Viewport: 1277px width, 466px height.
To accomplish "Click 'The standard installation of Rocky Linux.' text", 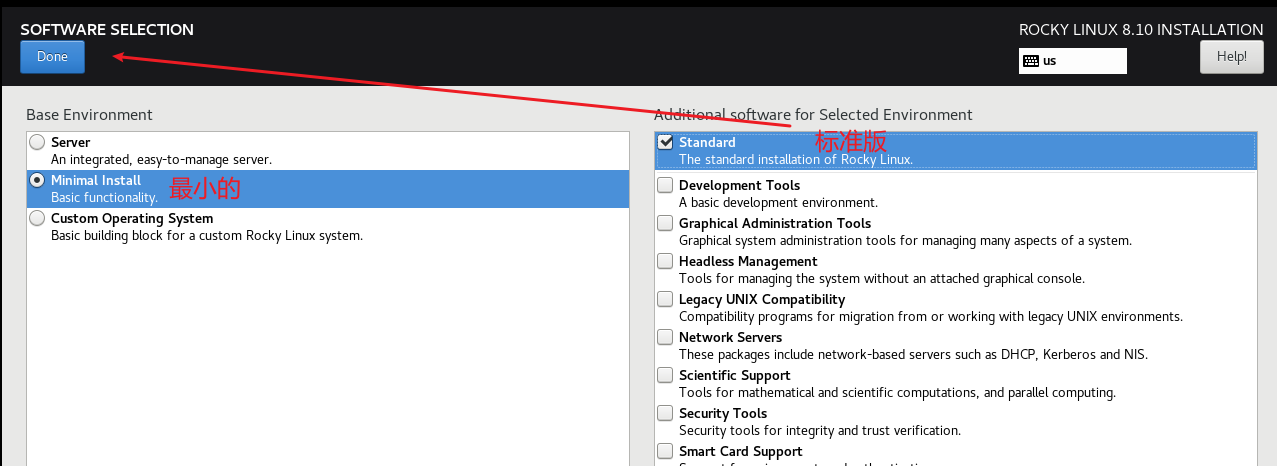I will click(796, 159).
